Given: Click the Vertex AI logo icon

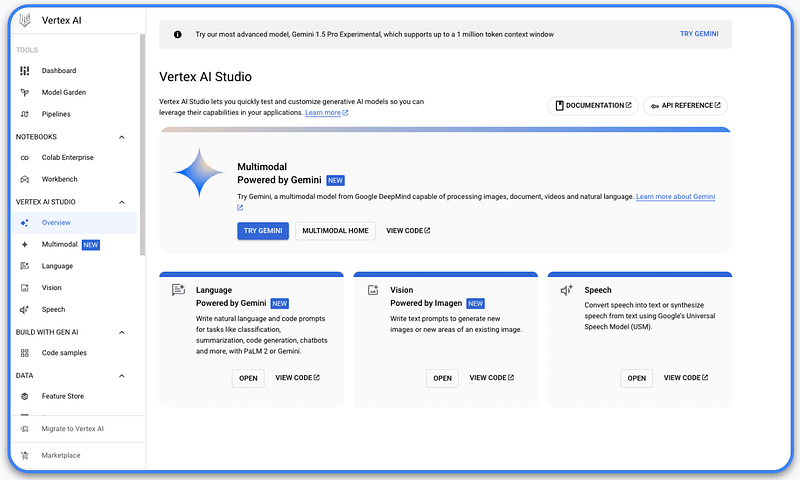Looking at the screenshot, I should coord(24,20).
